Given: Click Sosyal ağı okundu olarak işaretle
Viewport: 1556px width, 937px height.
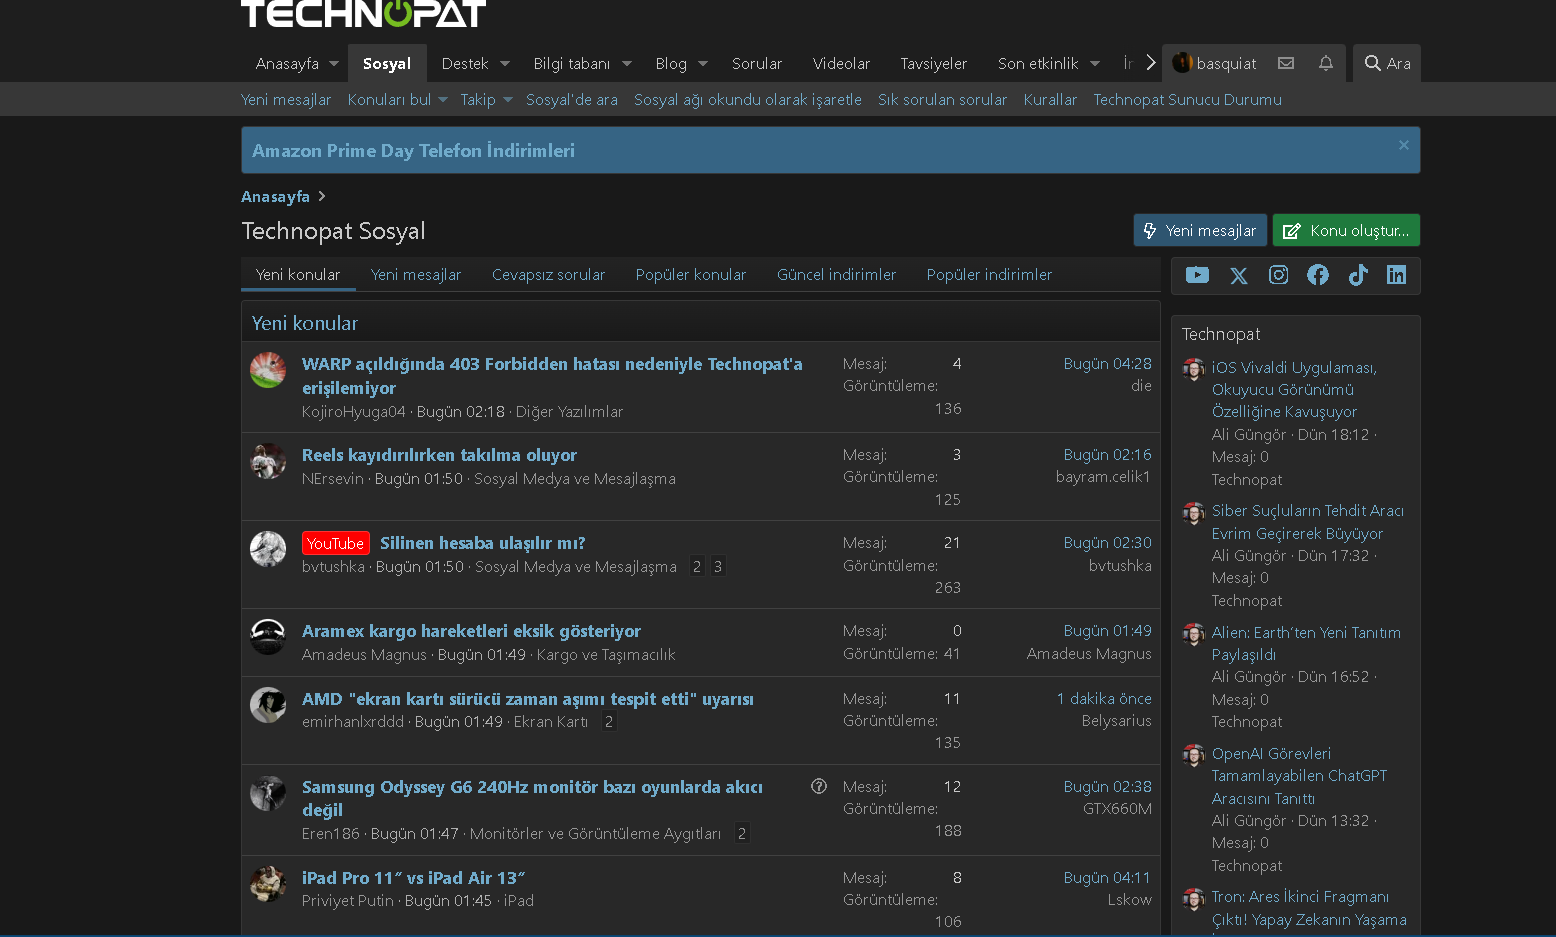Looking at the screenshot, I should pyautogui.click(x=748, y=99).
